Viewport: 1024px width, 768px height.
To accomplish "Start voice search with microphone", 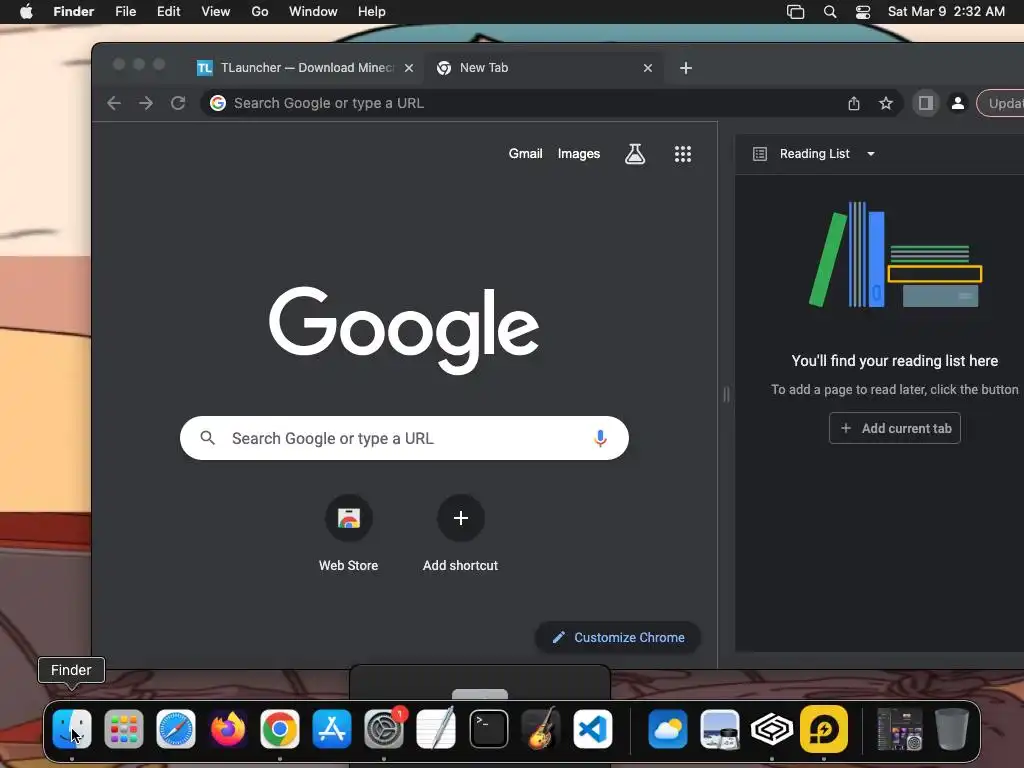I will (600, 438).
